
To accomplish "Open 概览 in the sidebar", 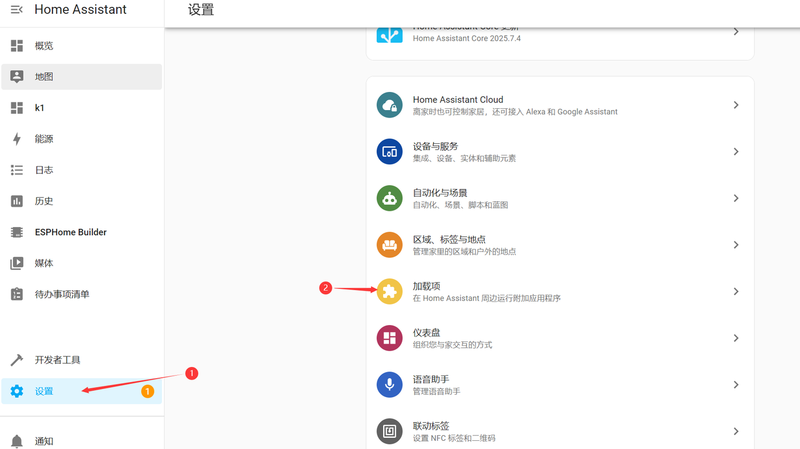I will pyautogui.click(x=44, y=46).
